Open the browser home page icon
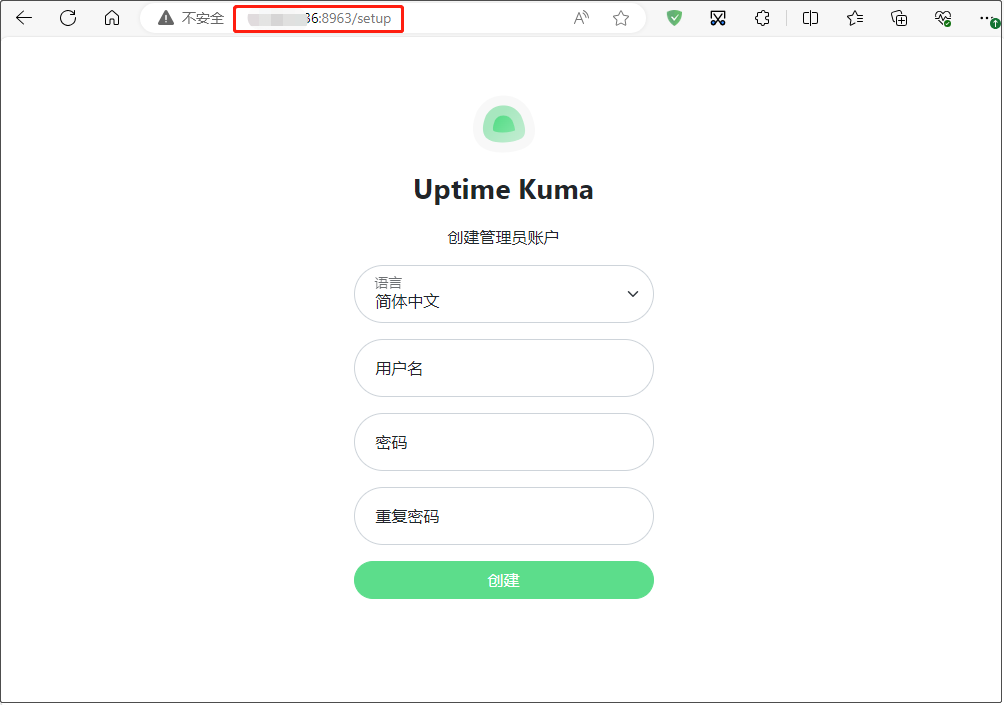Screen dimensions: 1004x705 pos(112,18)
